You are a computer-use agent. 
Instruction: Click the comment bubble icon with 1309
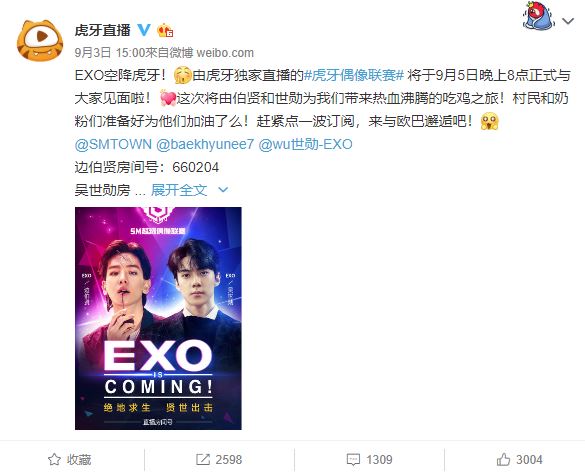(353, 459)
